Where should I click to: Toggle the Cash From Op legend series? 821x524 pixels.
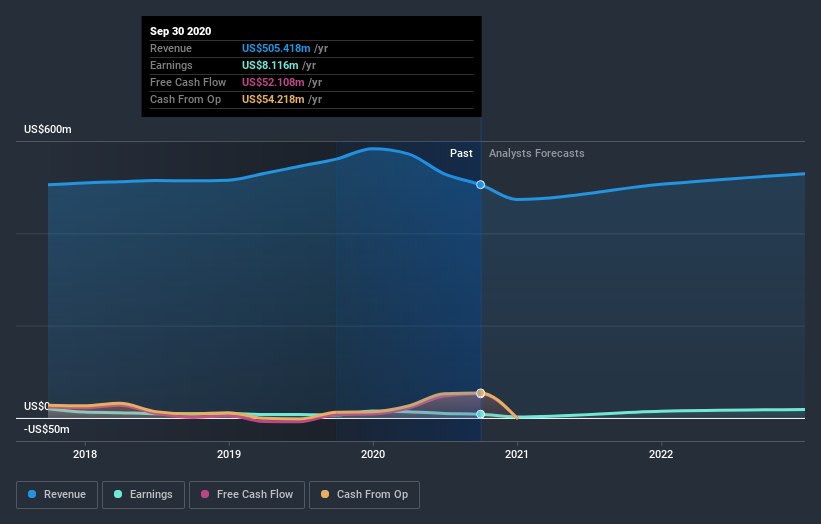[x=364, y=495]
